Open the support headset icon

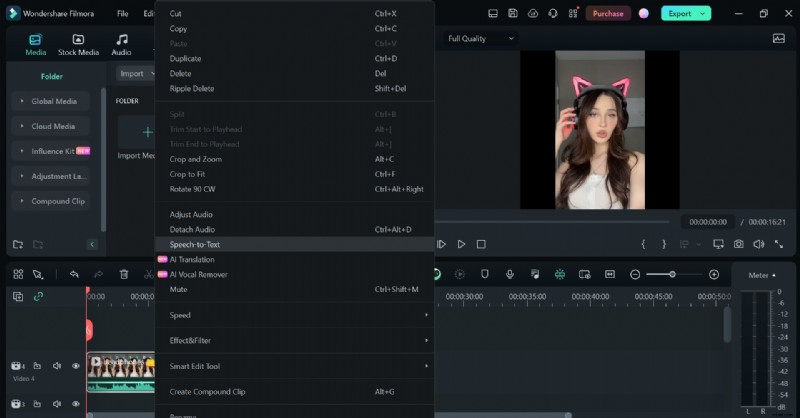pyautogui.click(x=553, y=14)
